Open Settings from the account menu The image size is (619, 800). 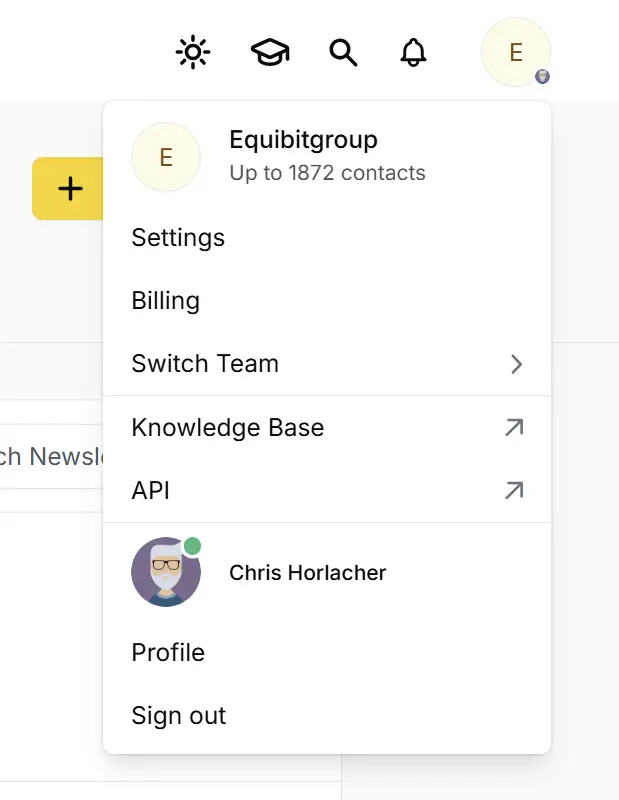click(327, 238)
